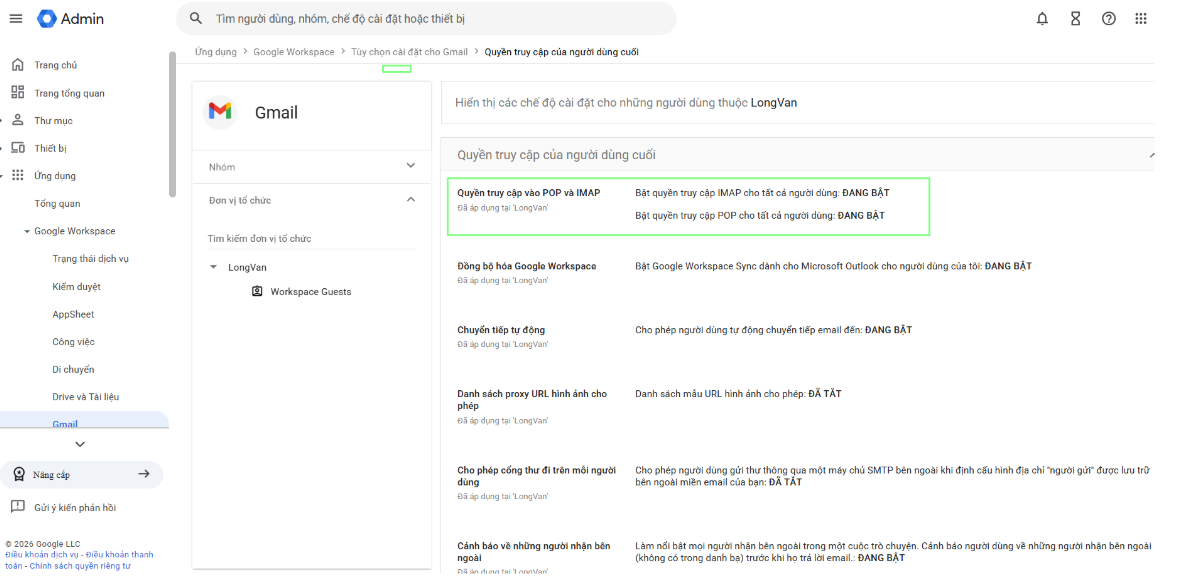Go to Ứng dụng breadcrumb
This screenshot has width=1199, height=585.
coord(215,51)
